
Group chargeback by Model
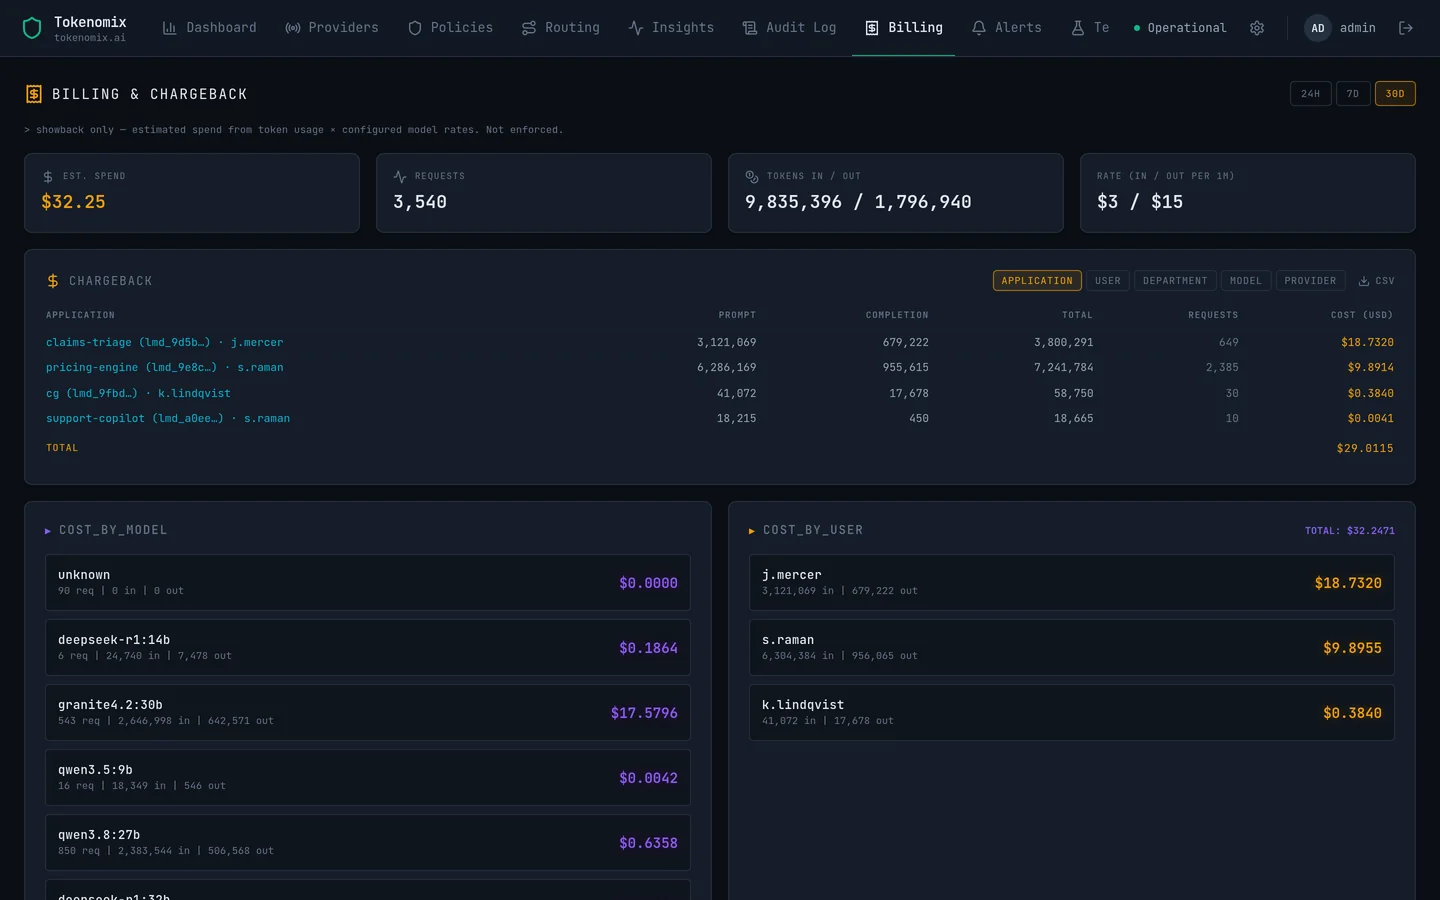[x=1246, y=281]
